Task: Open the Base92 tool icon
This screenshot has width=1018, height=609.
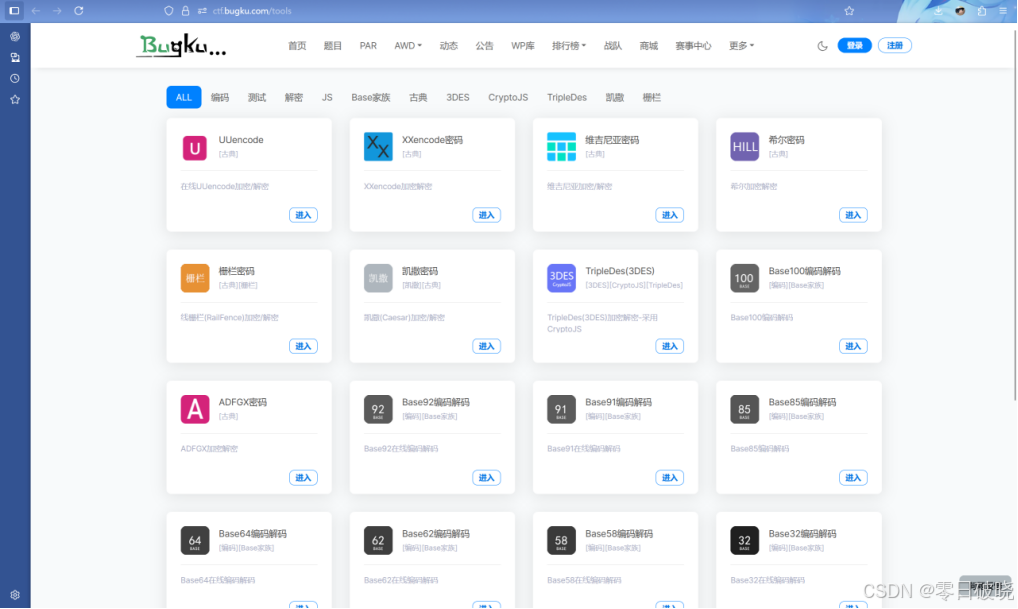Action: [x=378, y=410]
